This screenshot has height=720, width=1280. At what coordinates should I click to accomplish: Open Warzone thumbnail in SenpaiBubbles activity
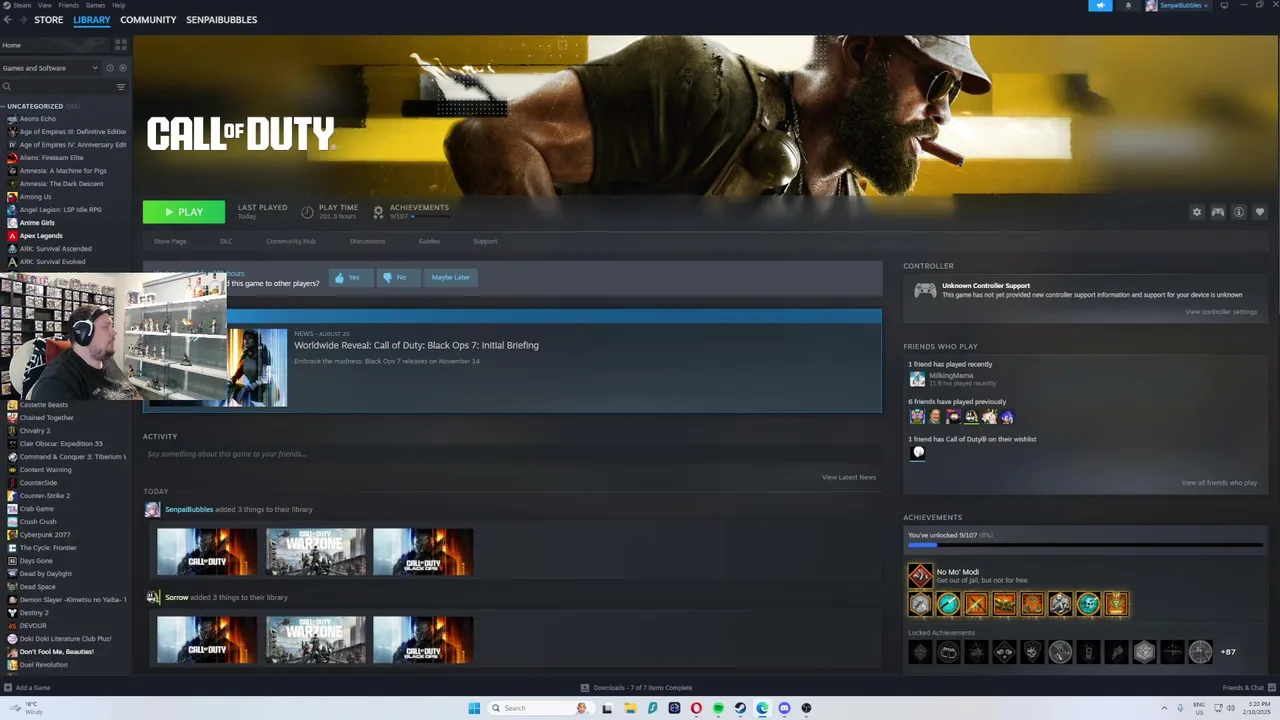click(316, 552)
